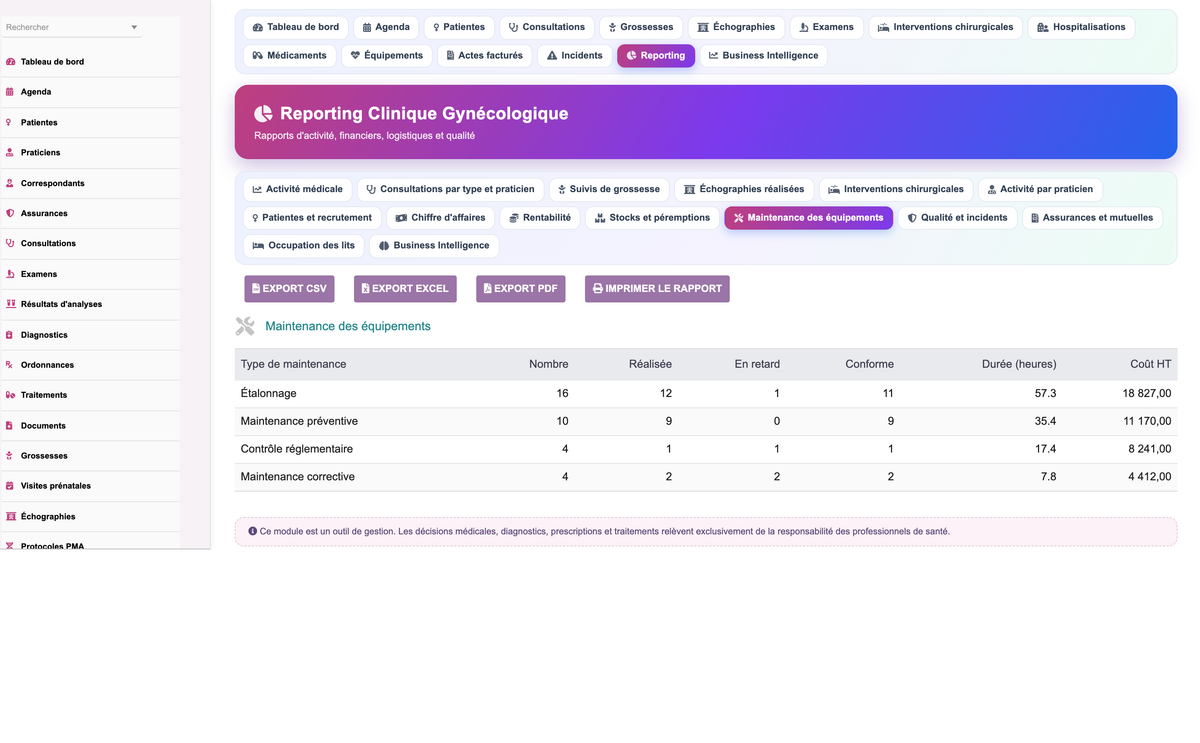Select the top Grossesses tab
The image size is (1200, 743).
(640, 27)
